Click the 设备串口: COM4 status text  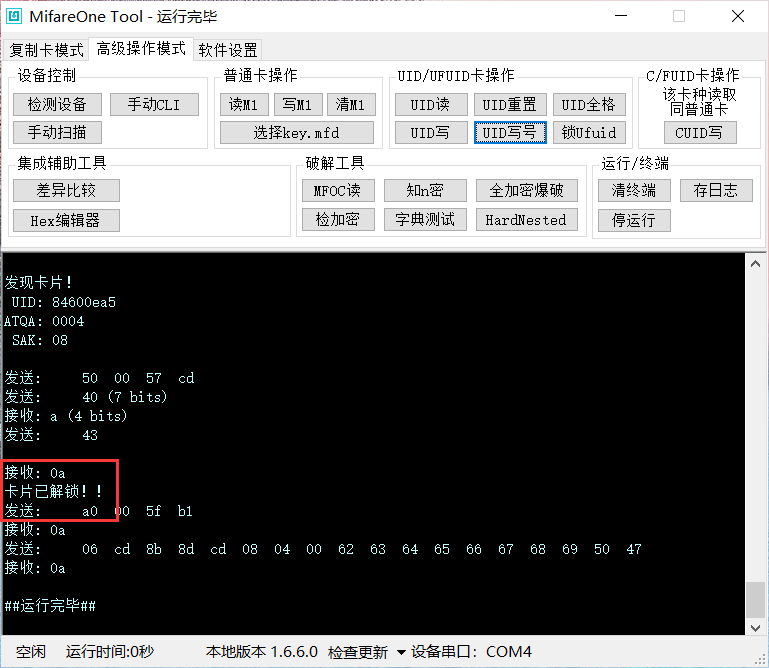click(471, 652)
